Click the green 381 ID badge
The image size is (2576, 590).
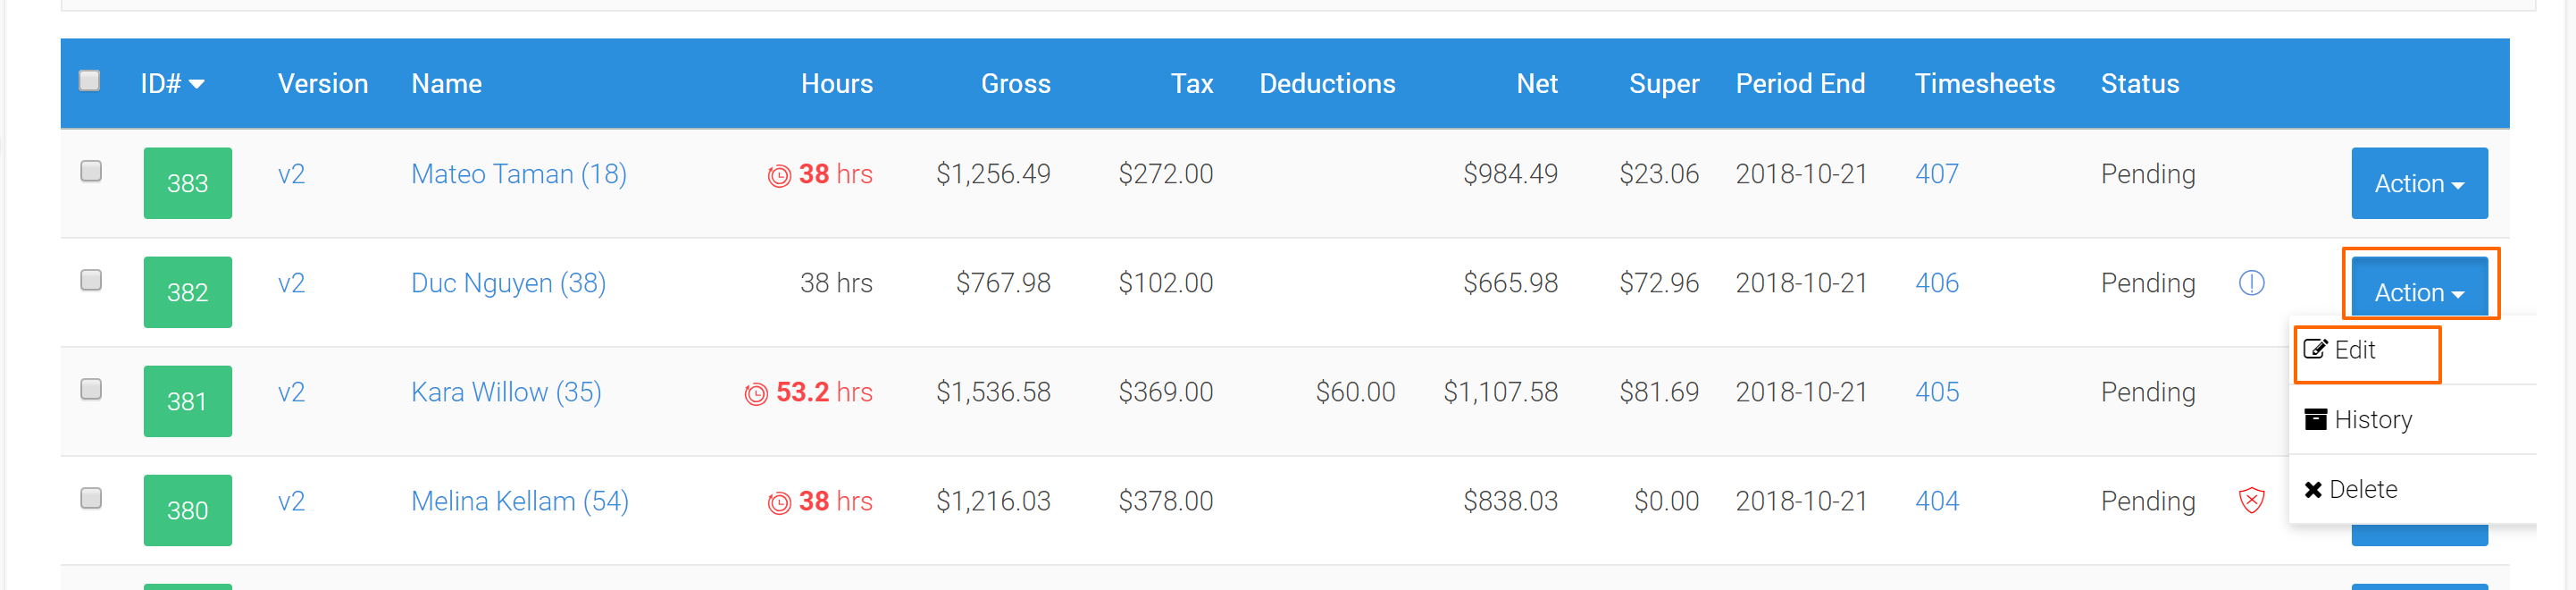[x=187, y=401]
